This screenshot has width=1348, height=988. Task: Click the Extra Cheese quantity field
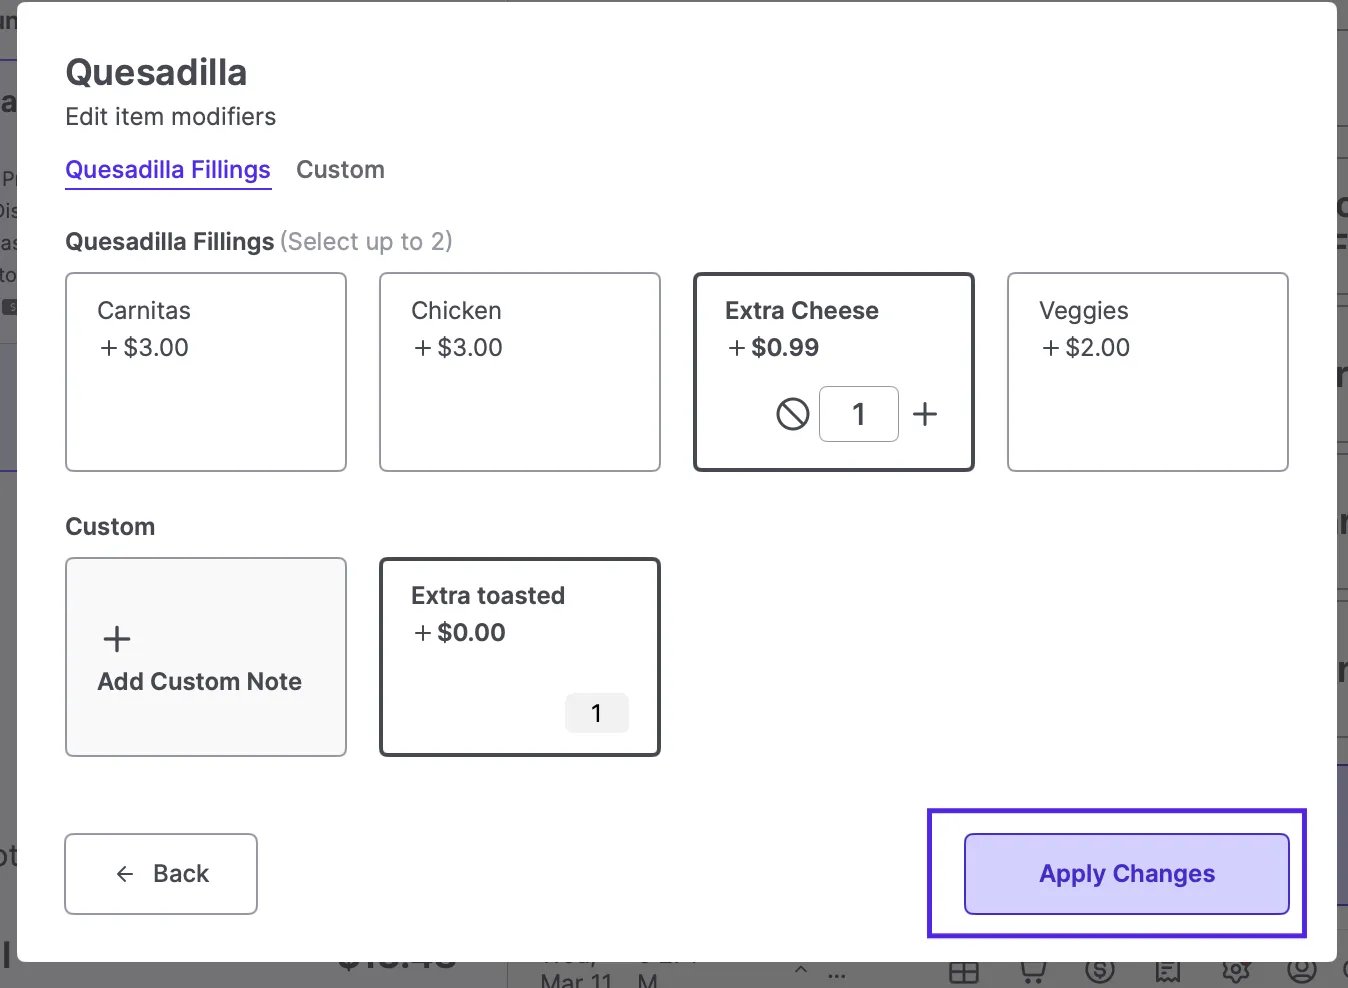click(858, 414)
